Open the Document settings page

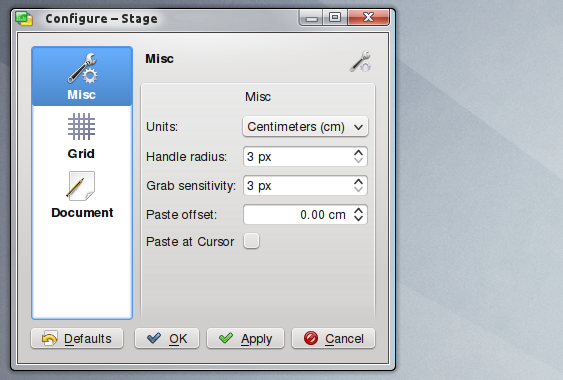coord(82,195)
